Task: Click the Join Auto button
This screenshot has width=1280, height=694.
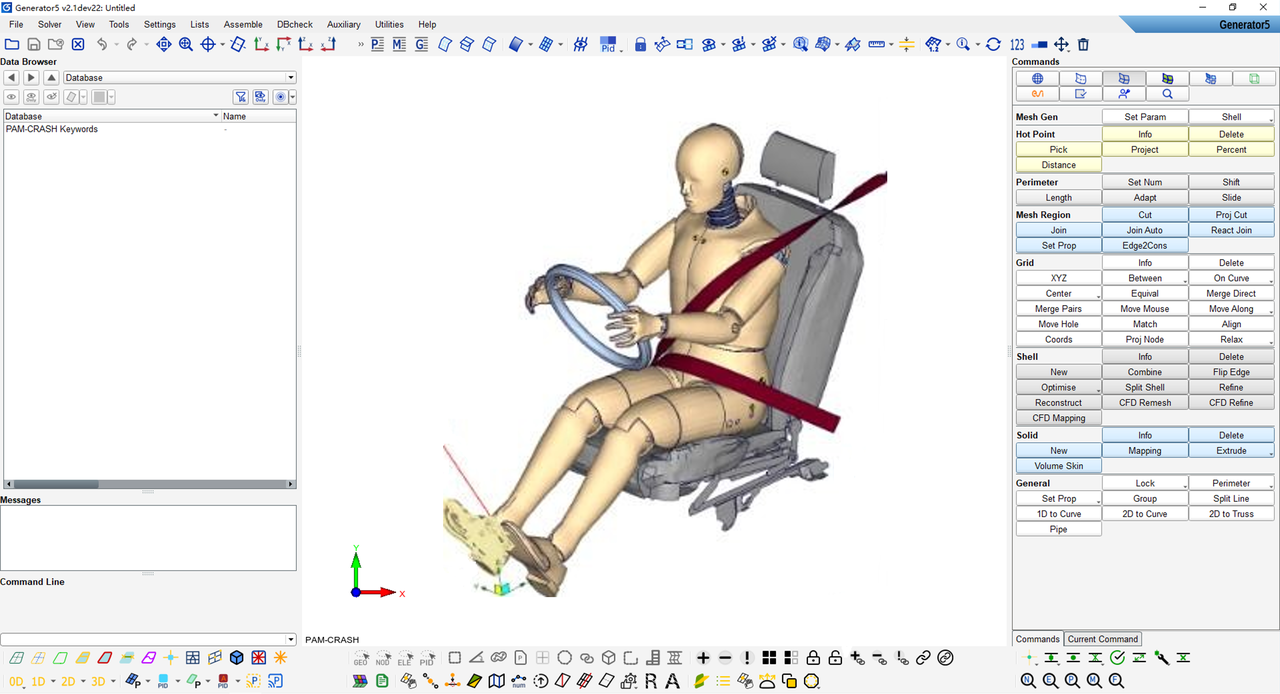Action: (1145, 230)
